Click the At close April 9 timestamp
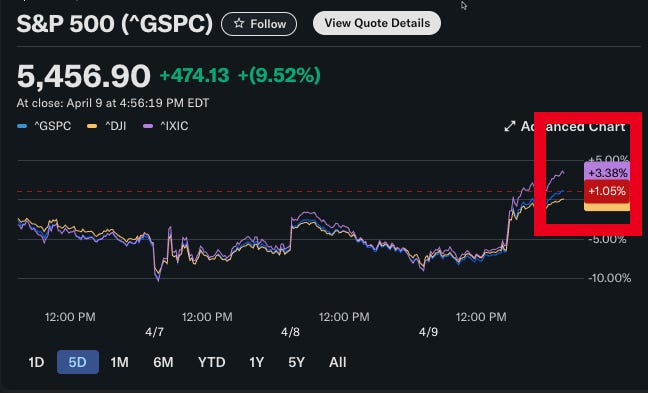The height and width of the screenshot is (393, 648). tap(113, 103)
